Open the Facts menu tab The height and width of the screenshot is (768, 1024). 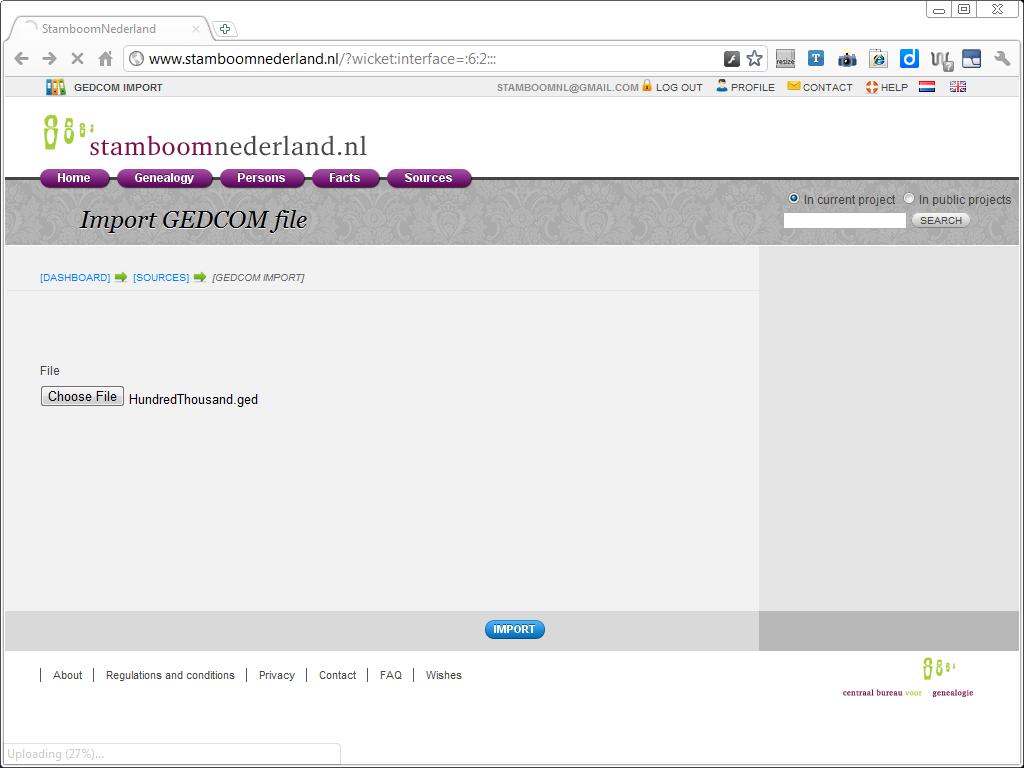tap(345, 178)
